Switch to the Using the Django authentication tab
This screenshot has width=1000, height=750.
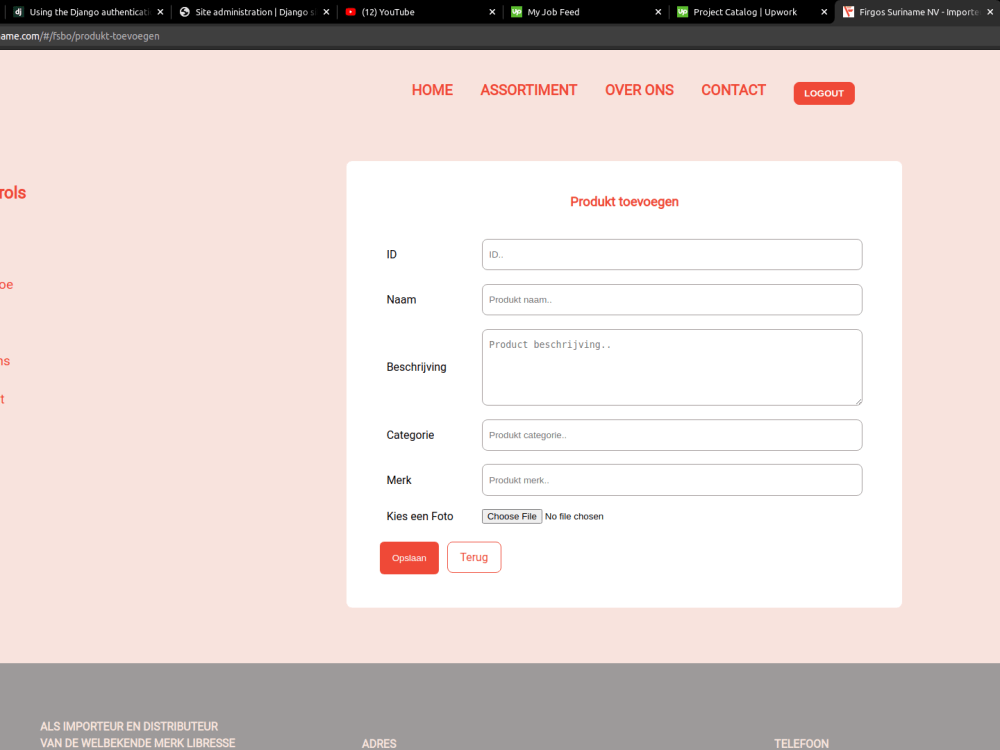tap(89, 12)
